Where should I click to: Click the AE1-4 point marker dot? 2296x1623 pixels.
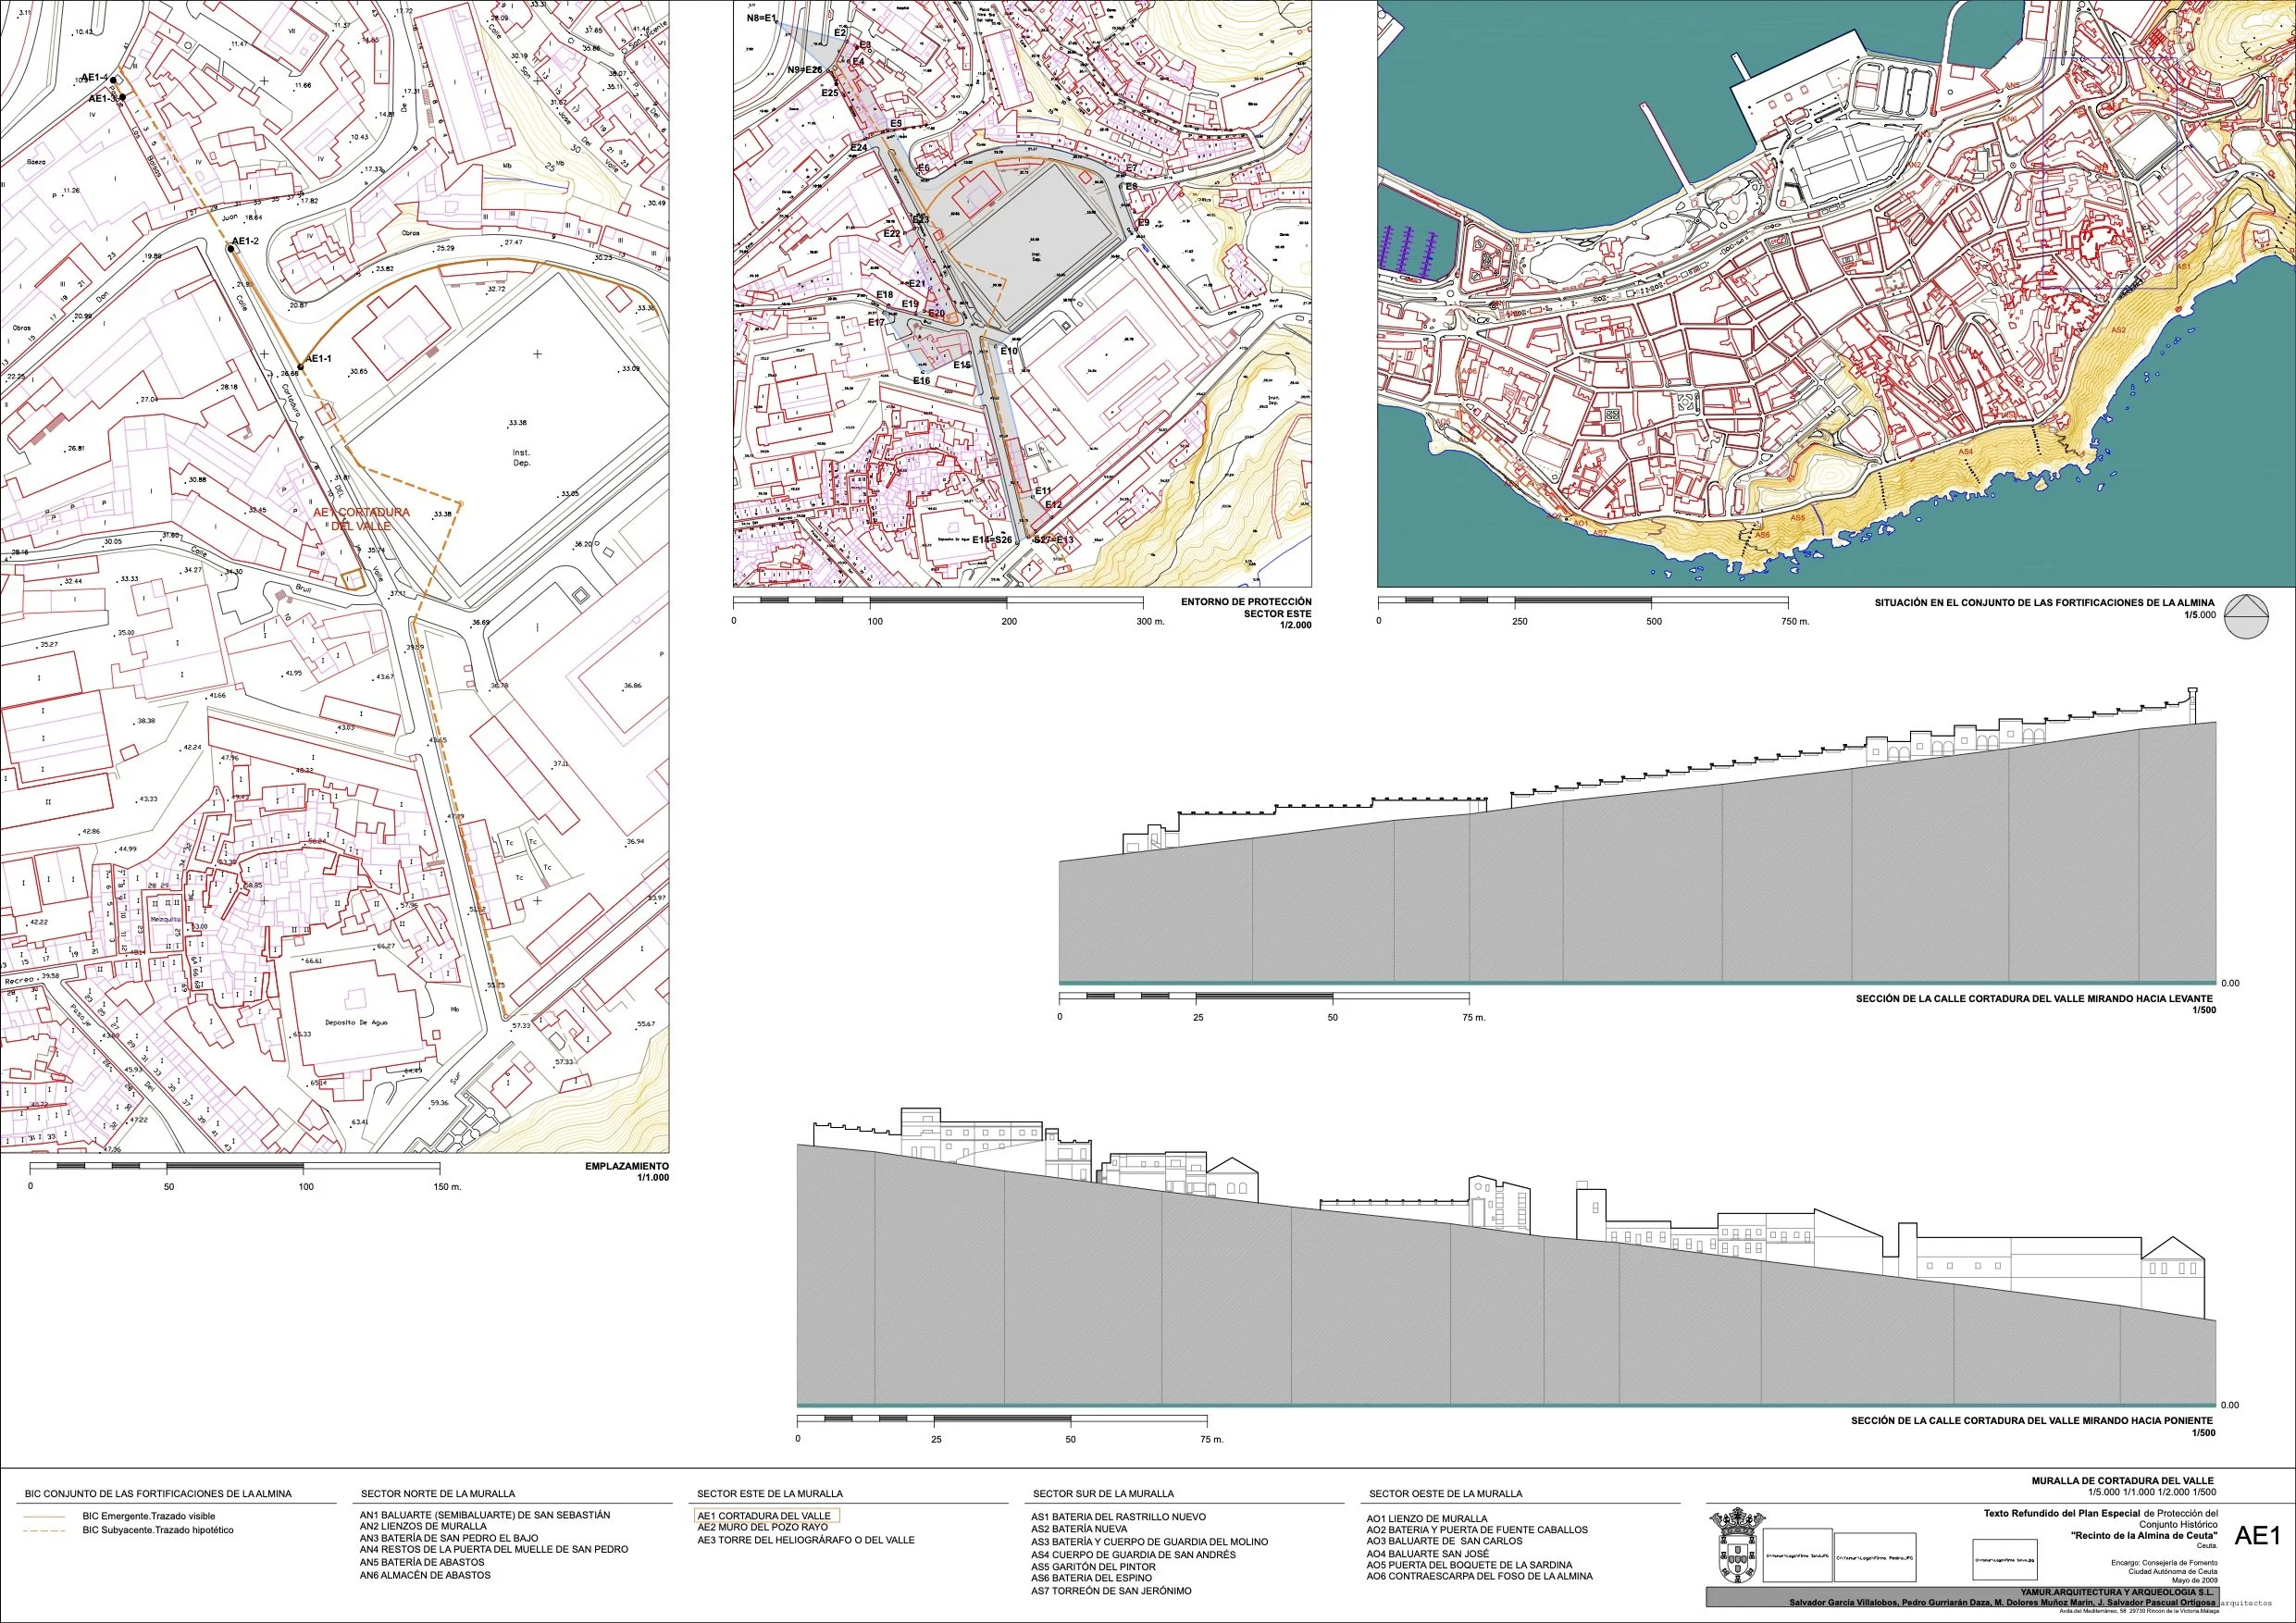click(114, 80)
